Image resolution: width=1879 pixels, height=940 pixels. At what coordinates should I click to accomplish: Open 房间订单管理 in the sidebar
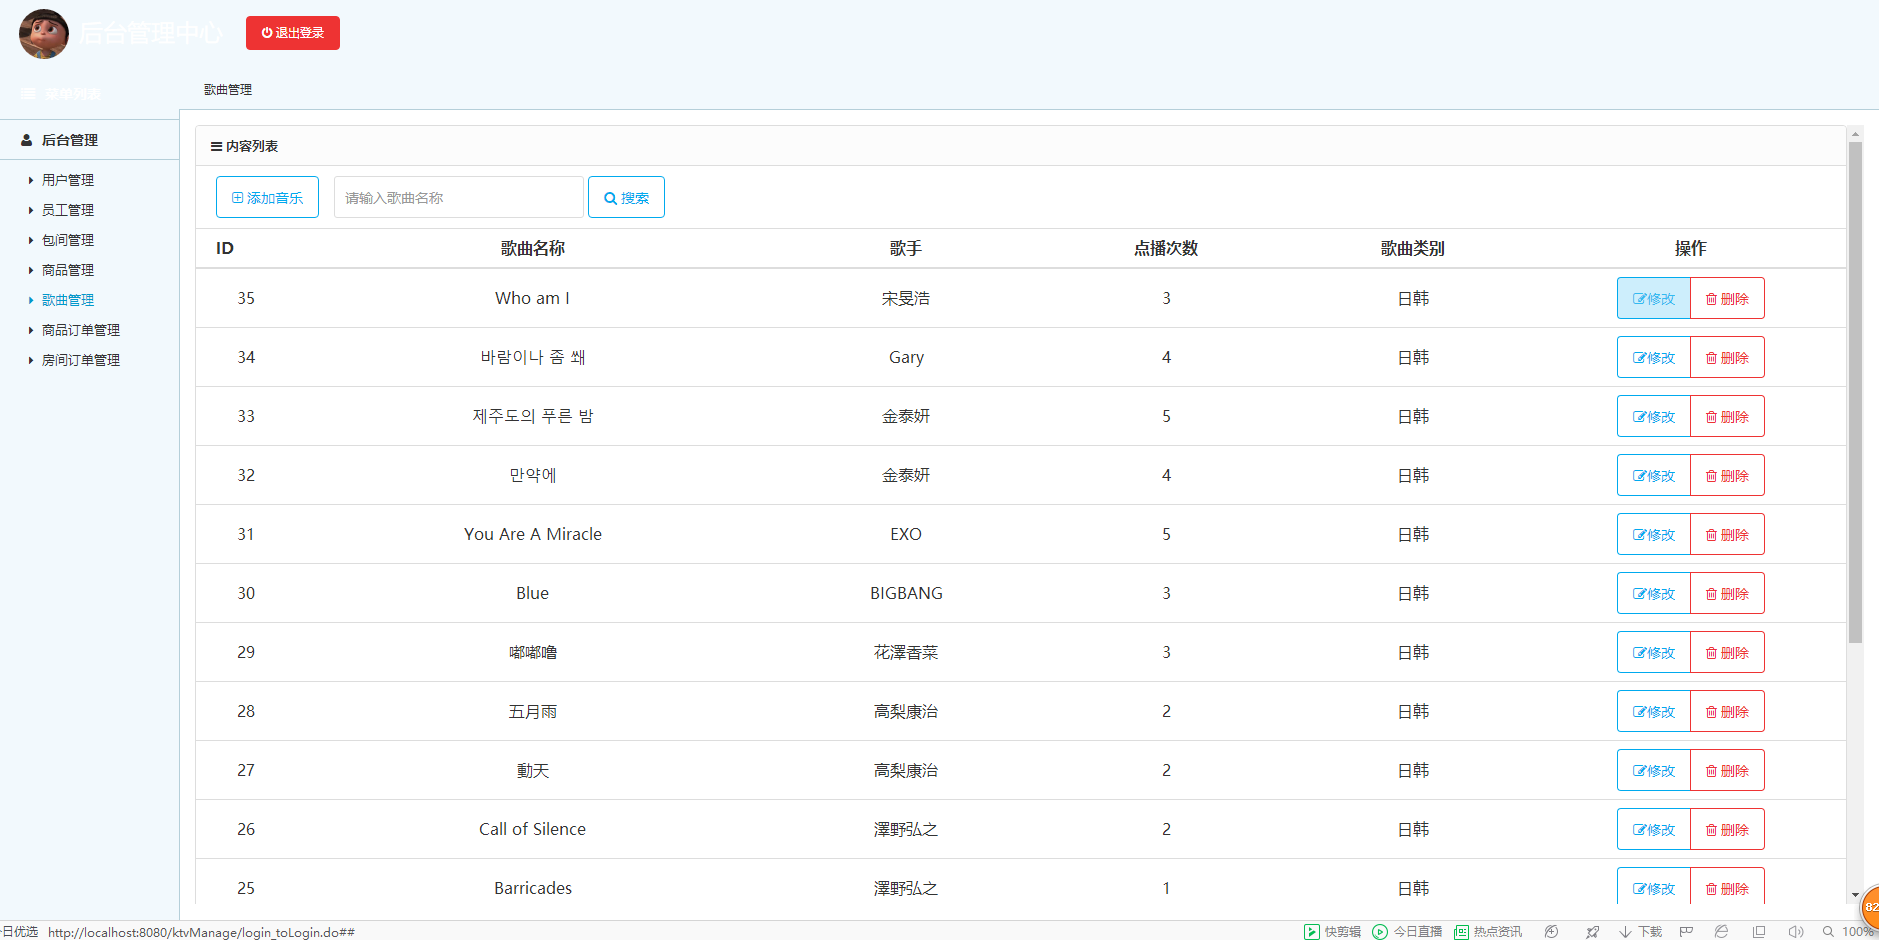click(81, 360)
